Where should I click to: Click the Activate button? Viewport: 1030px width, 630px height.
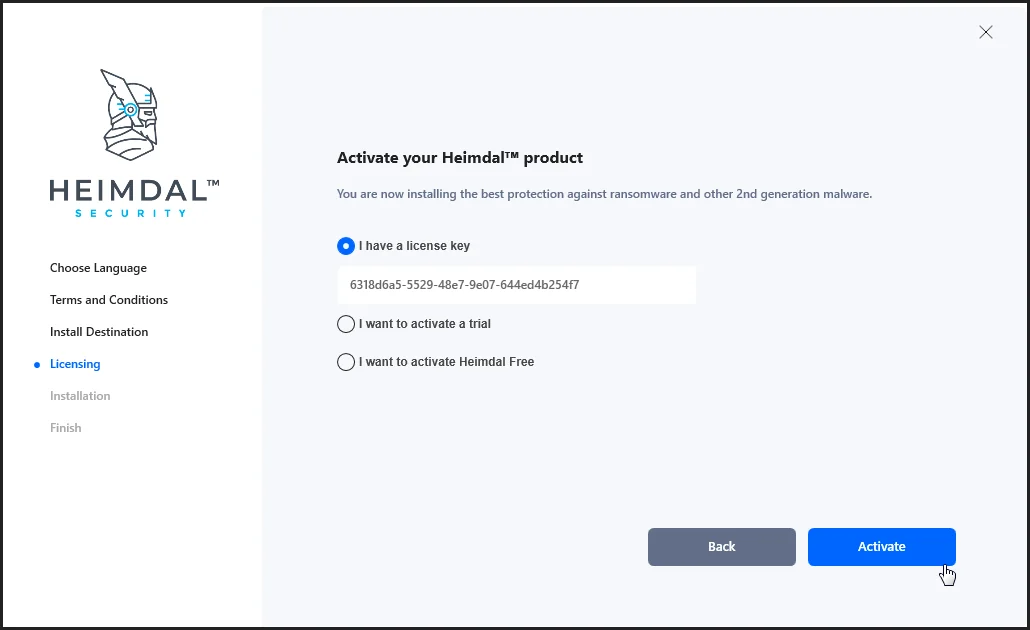pos(882,547)
